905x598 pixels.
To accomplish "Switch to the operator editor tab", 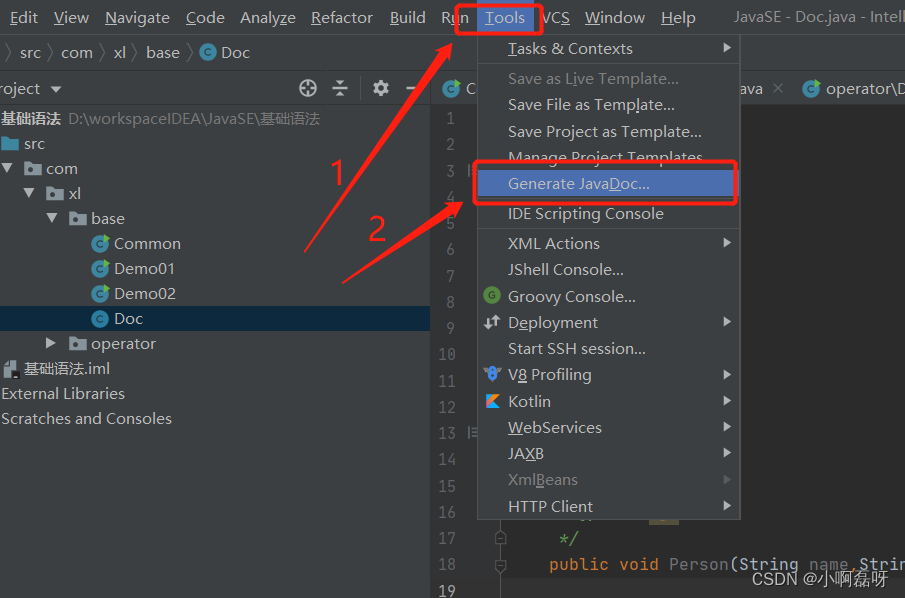I will pyautogui.click(x=854, y=89).
